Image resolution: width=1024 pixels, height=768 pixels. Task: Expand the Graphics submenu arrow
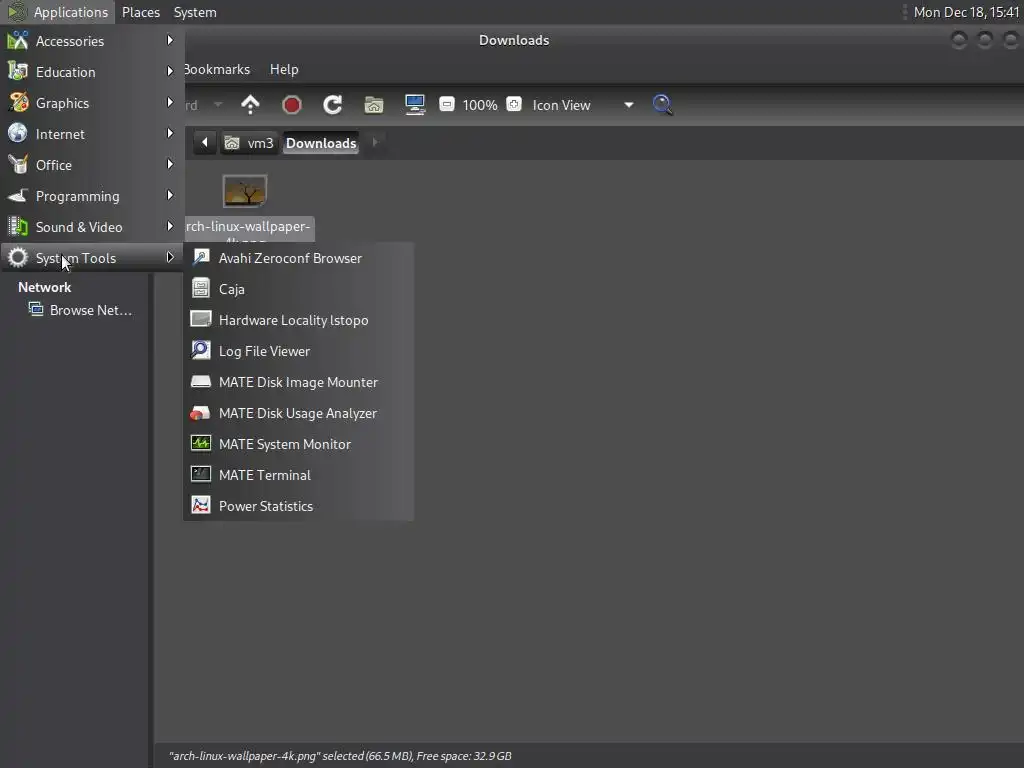tap(170, 102)
